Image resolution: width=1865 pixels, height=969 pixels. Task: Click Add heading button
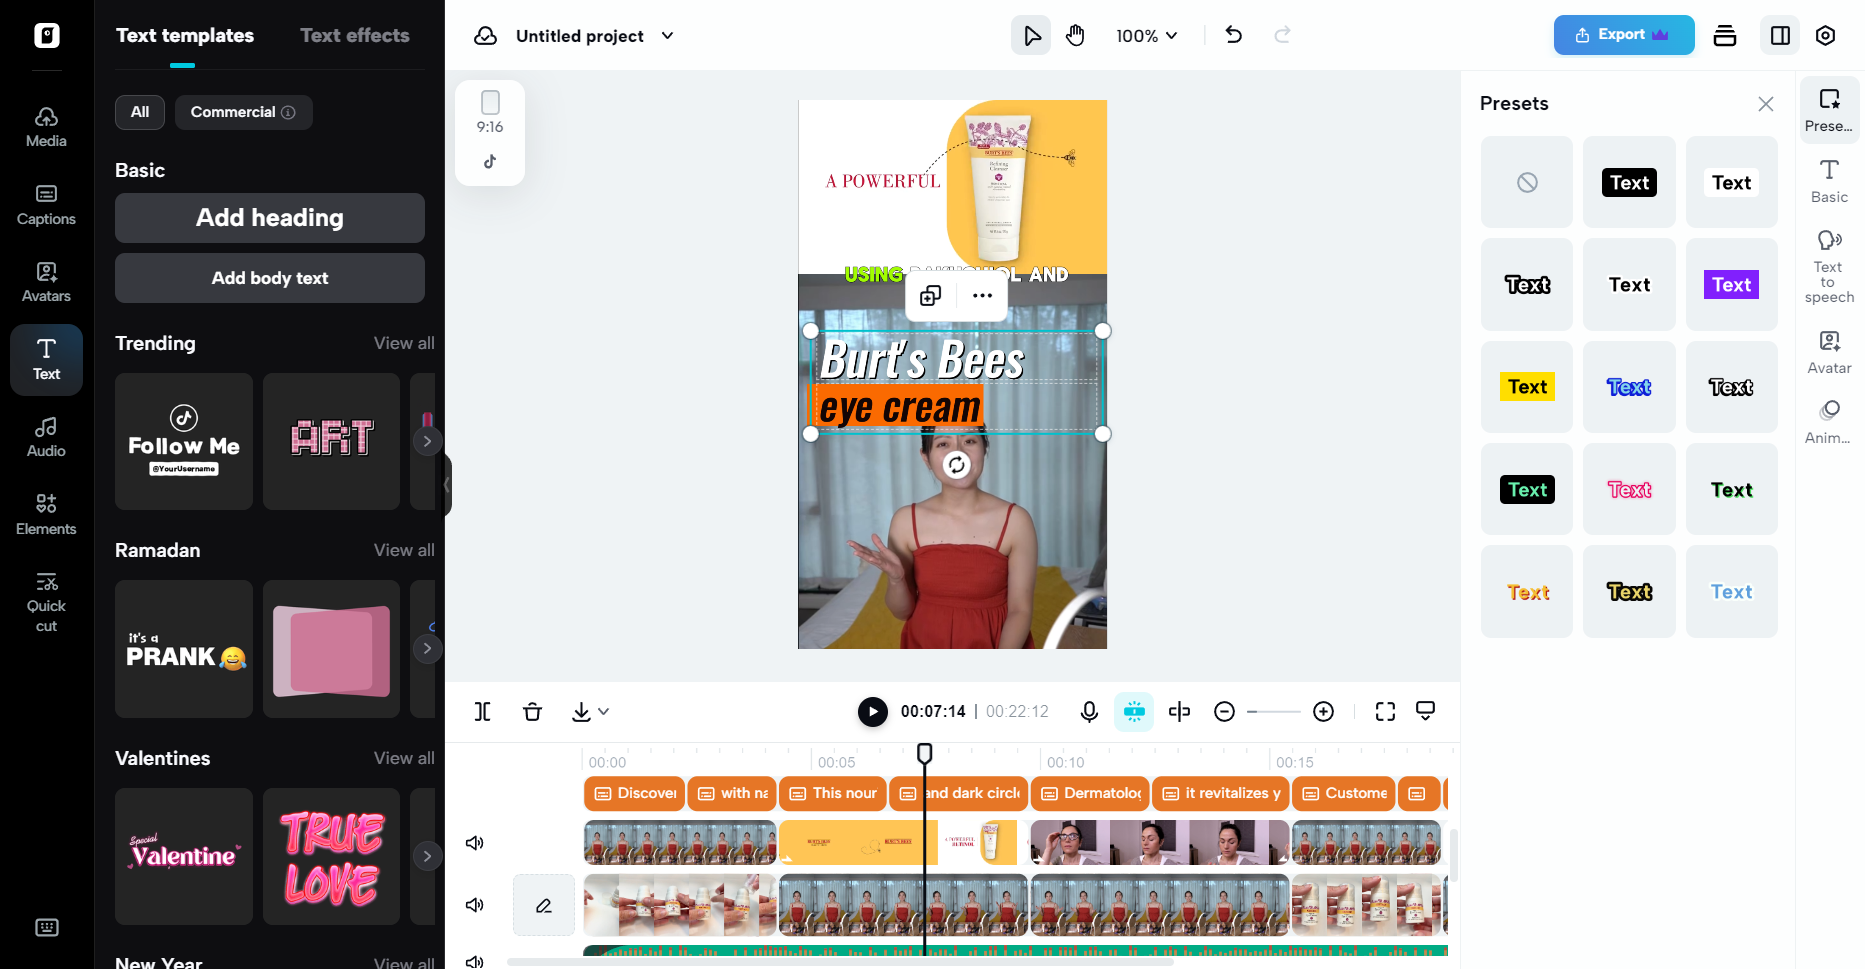270,218
